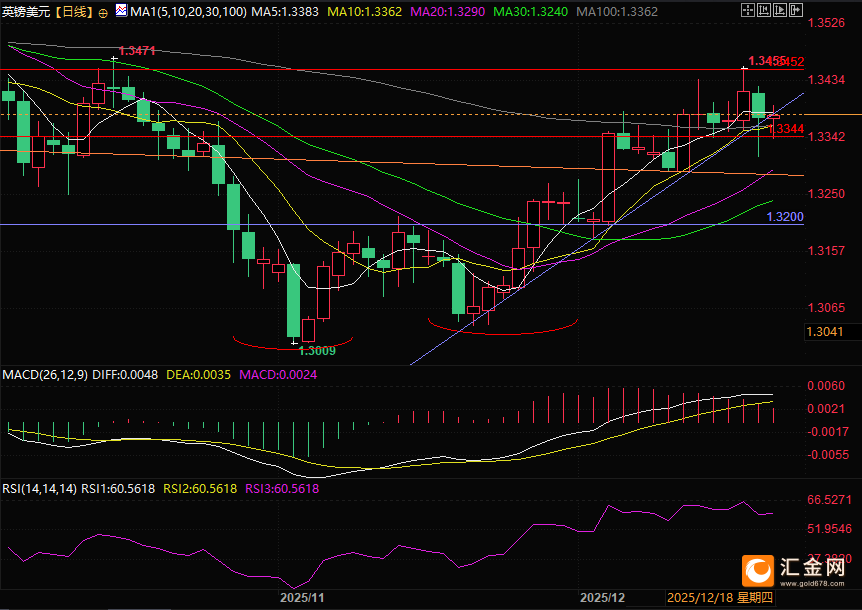
Task: Open the MA indicator chart icon
Action: [x=121, y=10]
